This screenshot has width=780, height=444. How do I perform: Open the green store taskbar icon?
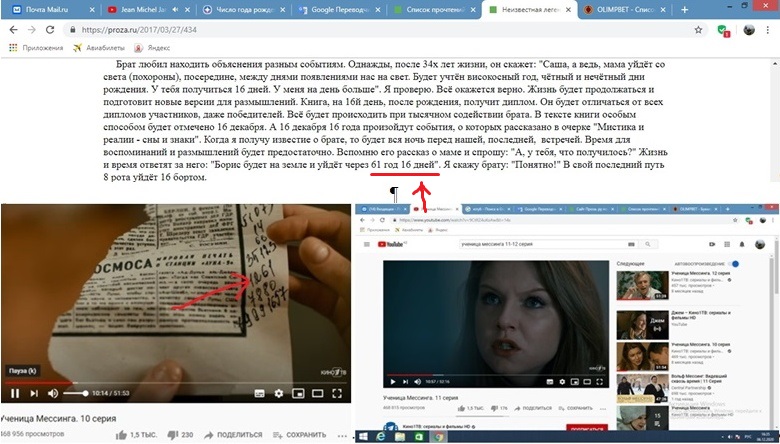[419, 437]
